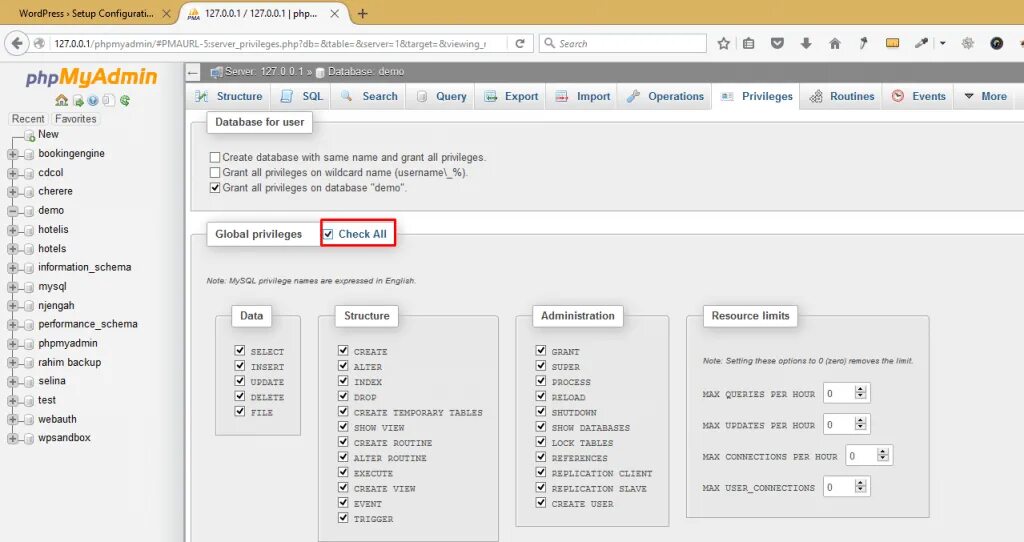
Task: Open phpMyAdmin home via house icon
Action: (x=61, y=100)
